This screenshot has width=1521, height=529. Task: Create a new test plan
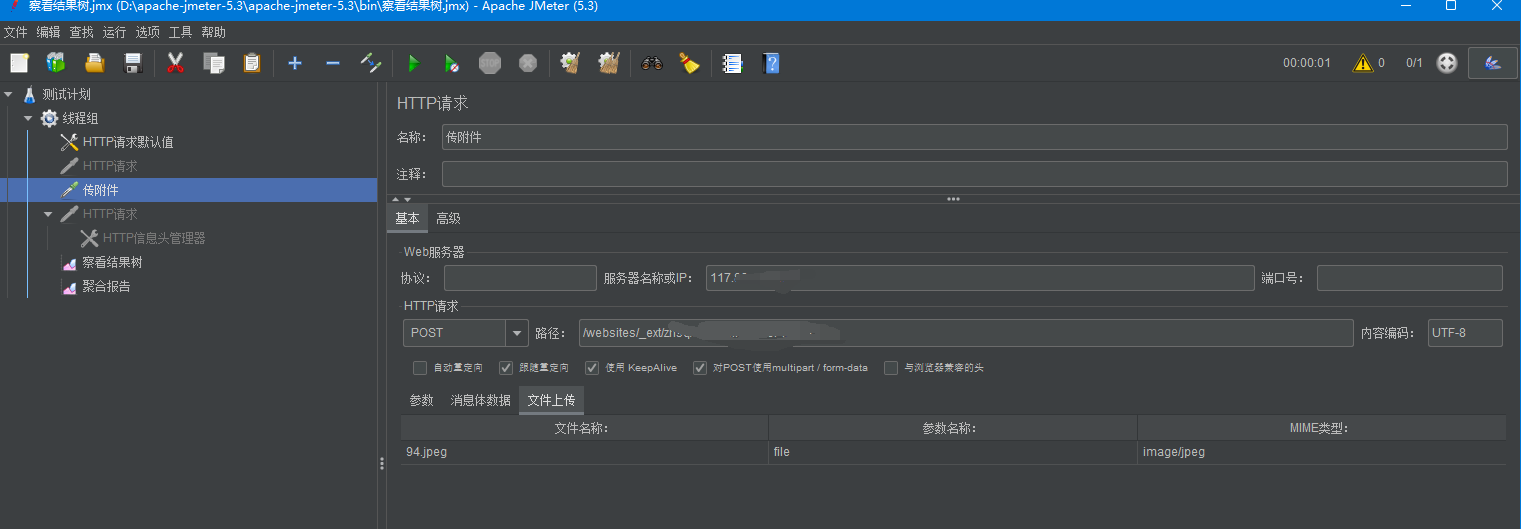pyautogui.click(x=19, y=63)
